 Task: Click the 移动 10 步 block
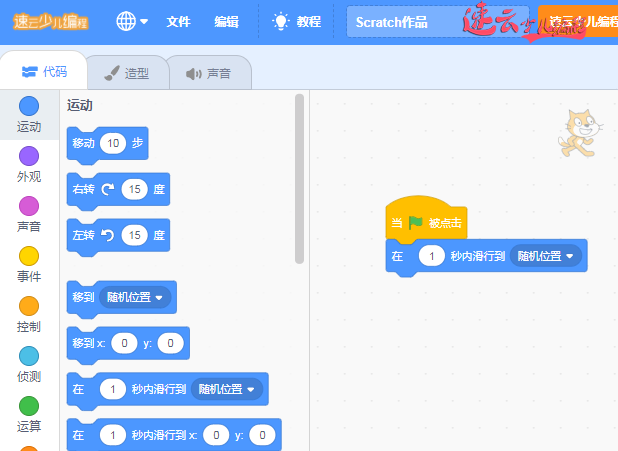(107, 144)
